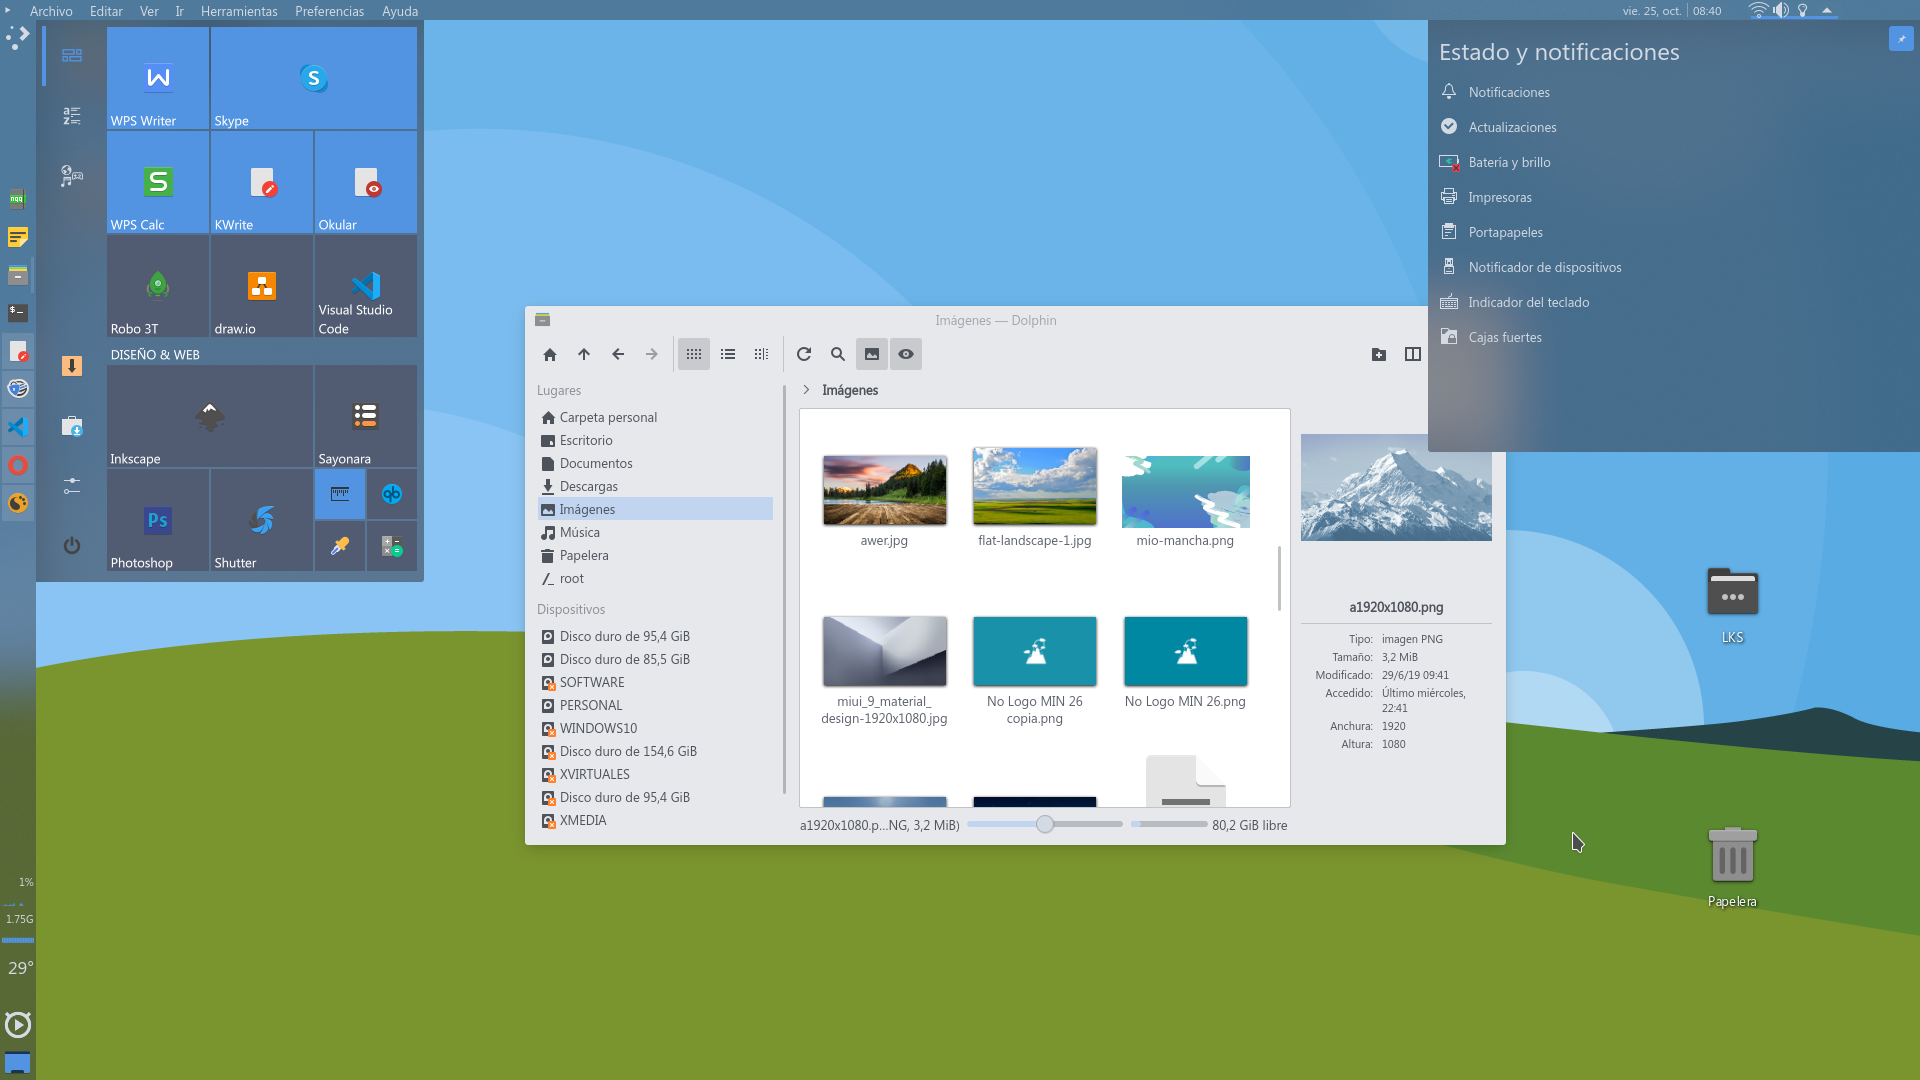Reload the Imágenes folder
This screenshot has height=1080, width=1920.
click(x=804, y=354)
